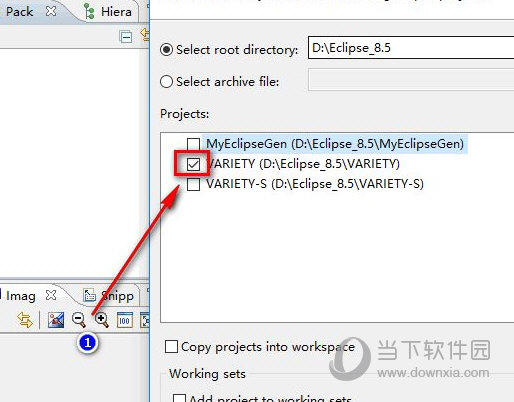The width and height of the screenshot is (514, 402).
Task: Enable 'Copy projects into workspace'
Action: coord(171,346)
